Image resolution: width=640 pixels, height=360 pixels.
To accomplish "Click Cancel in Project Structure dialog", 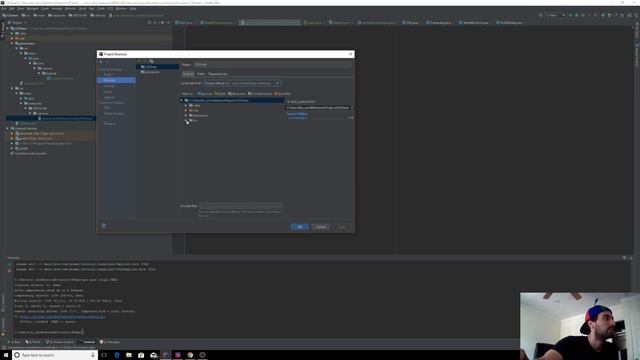I will (320, 227).
